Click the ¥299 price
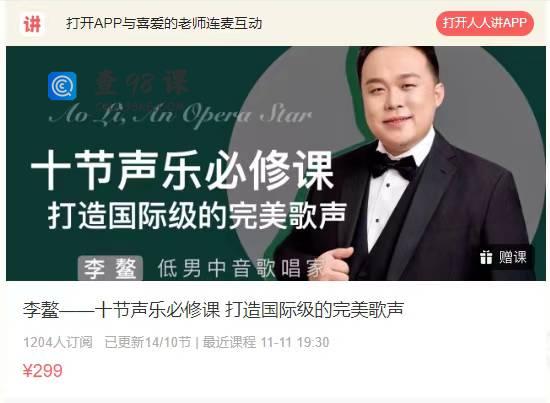The height and width of the screenshot is (403, 550). [x=43, y=370]
